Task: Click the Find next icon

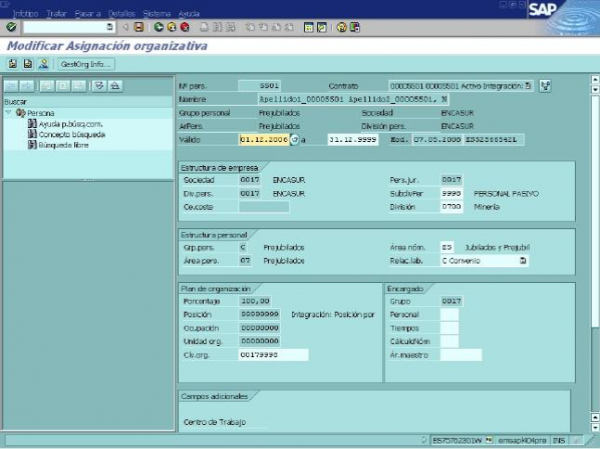Action: 230,27
